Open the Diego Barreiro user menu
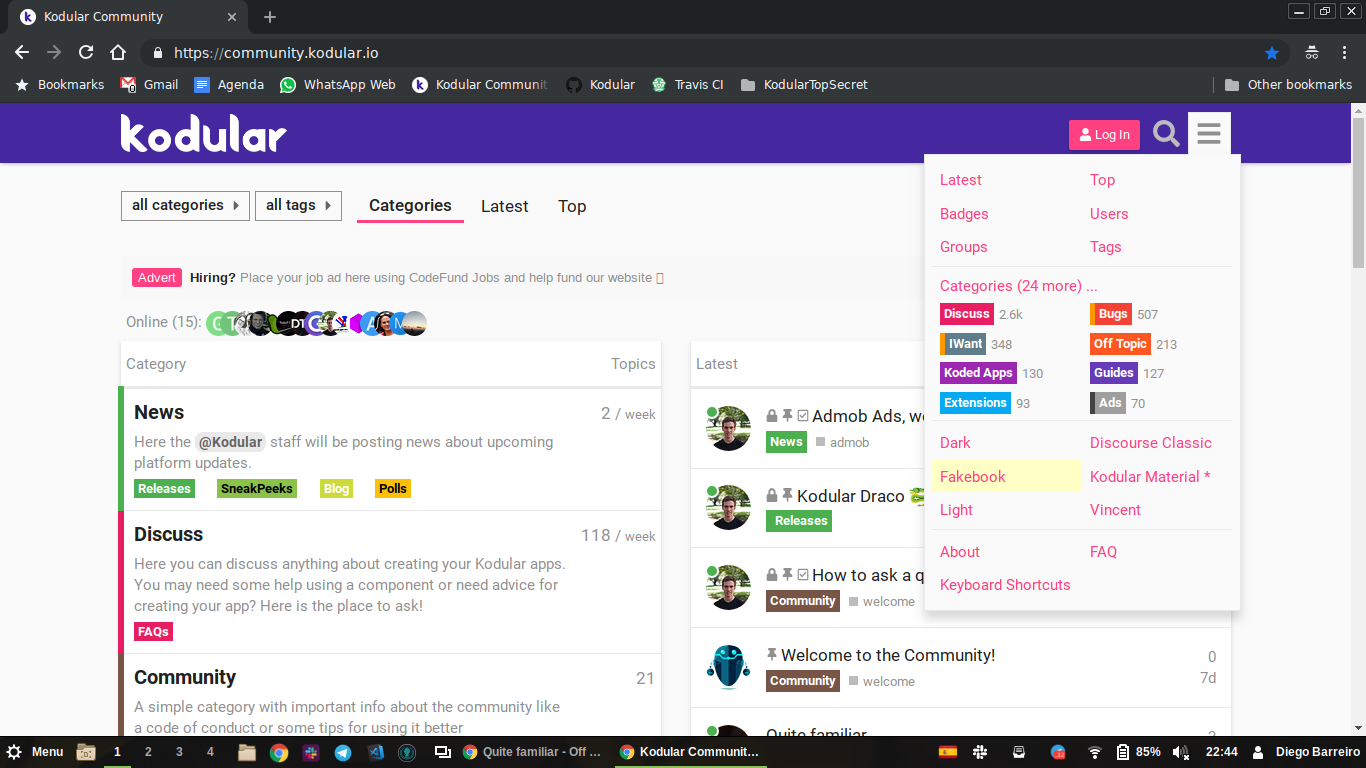This screenshot has width=1366, height=768. pos(1305,752)
